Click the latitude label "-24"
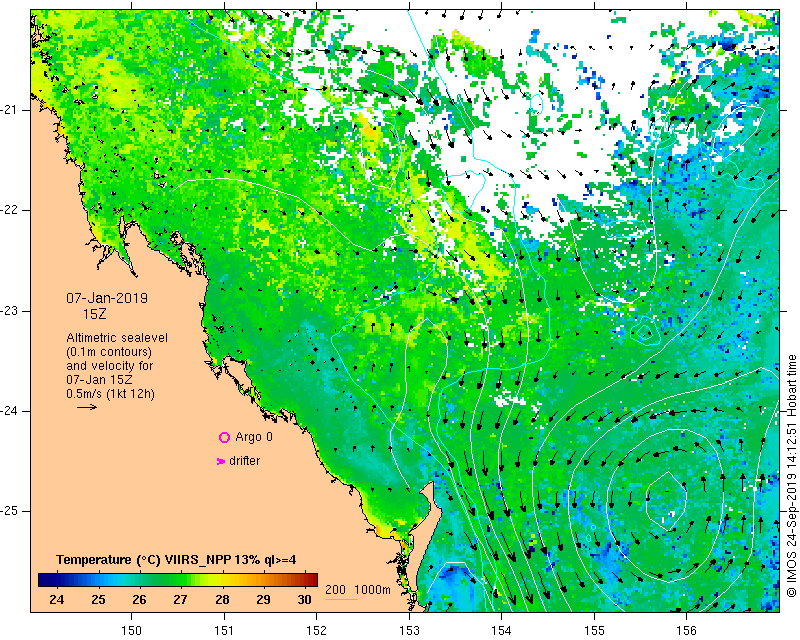Image resolution: width=800 pixels, height=640 pixels. coord(9,411)
